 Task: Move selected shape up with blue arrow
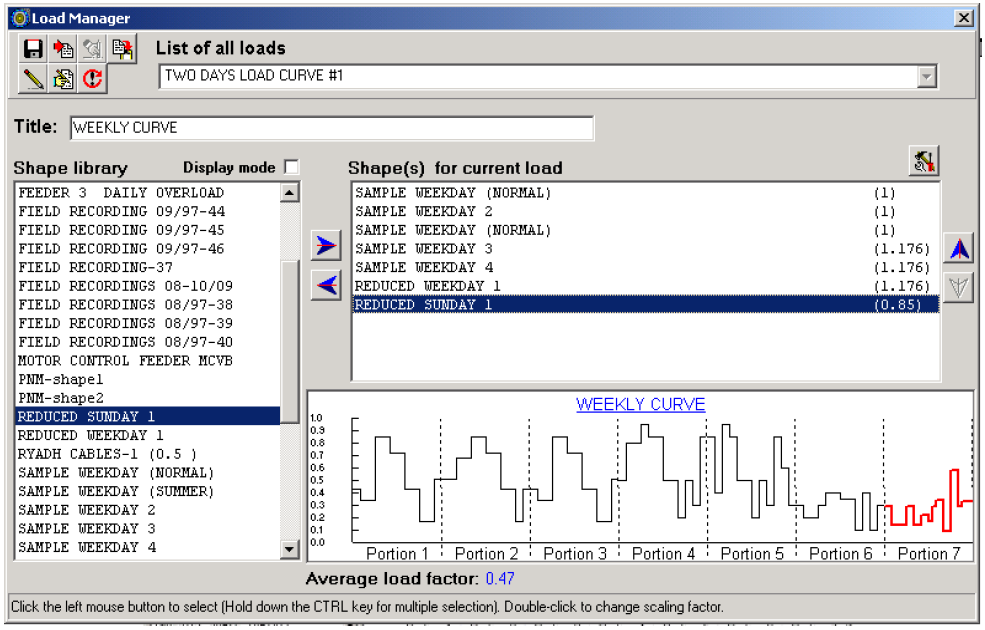959,249
